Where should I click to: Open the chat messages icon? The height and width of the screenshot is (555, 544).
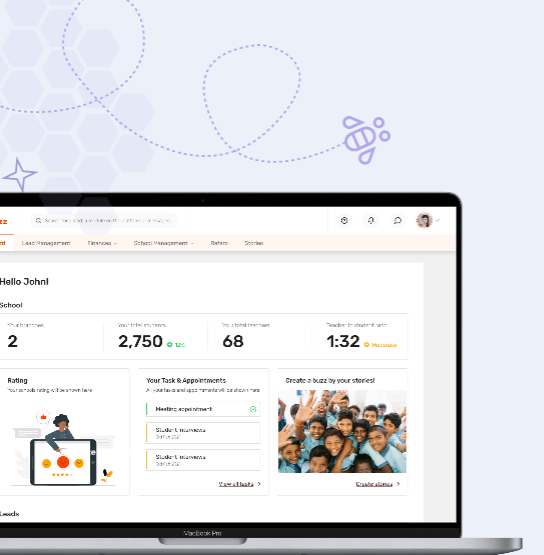pyautogui.click(x=397, y=221)
